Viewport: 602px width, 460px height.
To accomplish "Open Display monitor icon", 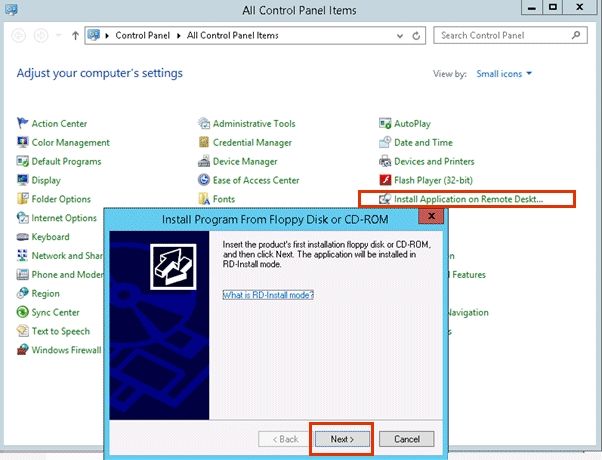I will click(x=22, y=180).
